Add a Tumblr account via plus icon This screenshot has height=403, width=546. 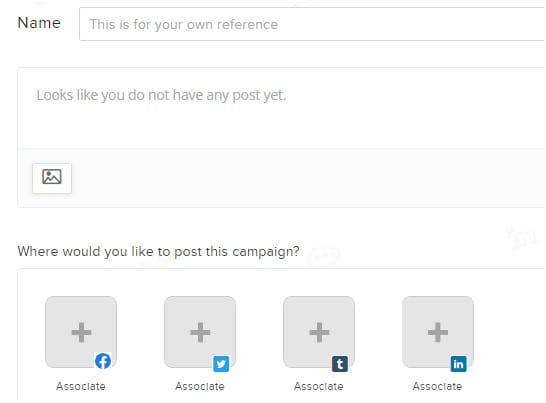pos(319,332)
